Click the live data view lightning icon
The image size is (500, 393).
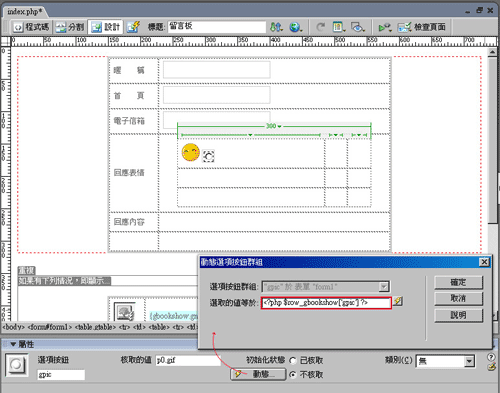(x=133, y=27)
